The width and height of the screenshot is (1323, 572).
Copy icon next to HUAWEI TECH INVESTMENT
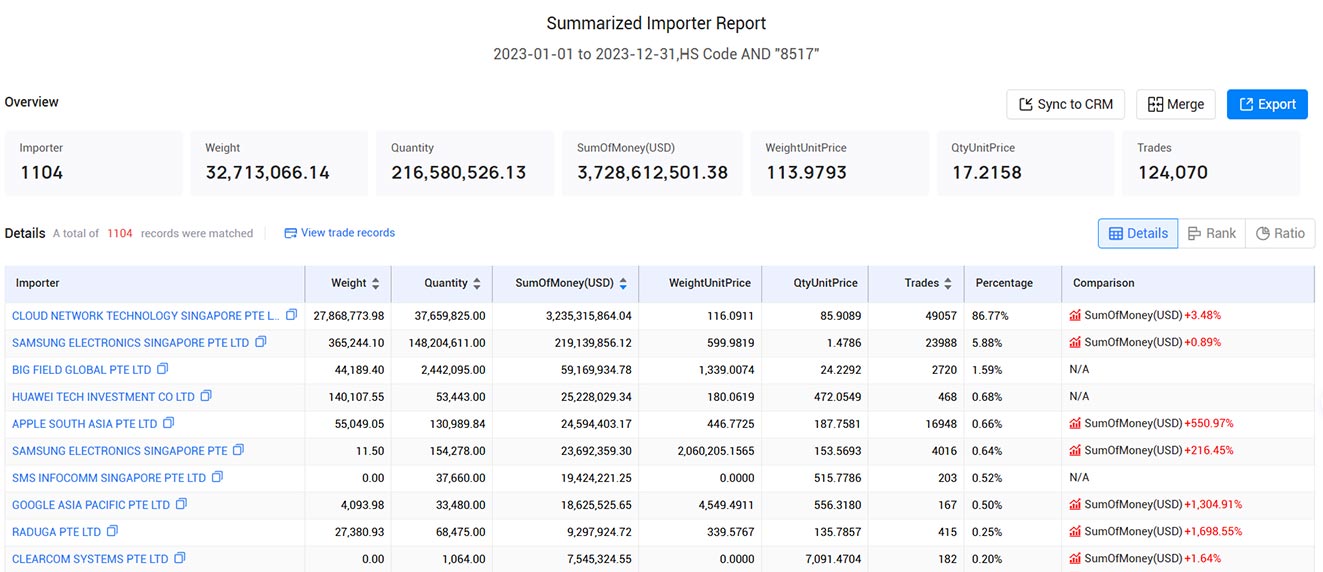(206, 396)
